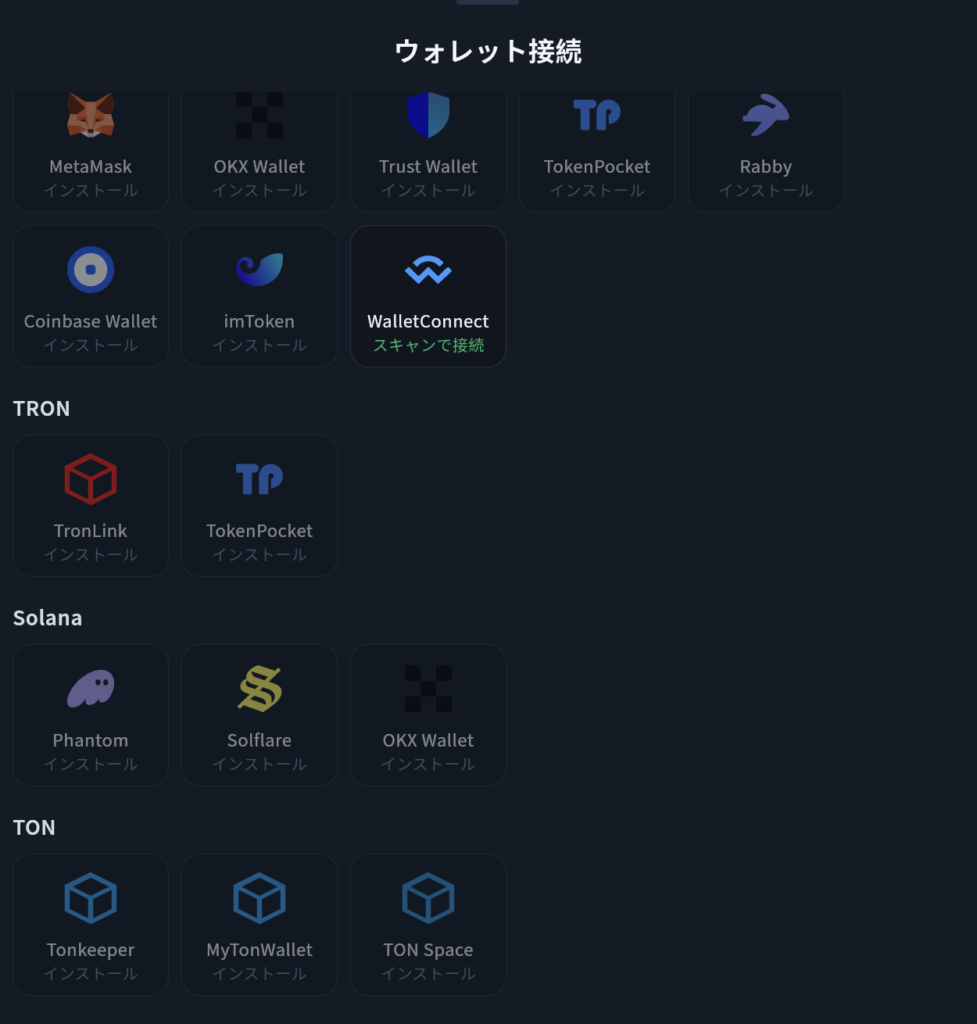Select the Rabby wallet label
Screen dimensions: 977x1024
pyautogui.click(x=765, y=167)
